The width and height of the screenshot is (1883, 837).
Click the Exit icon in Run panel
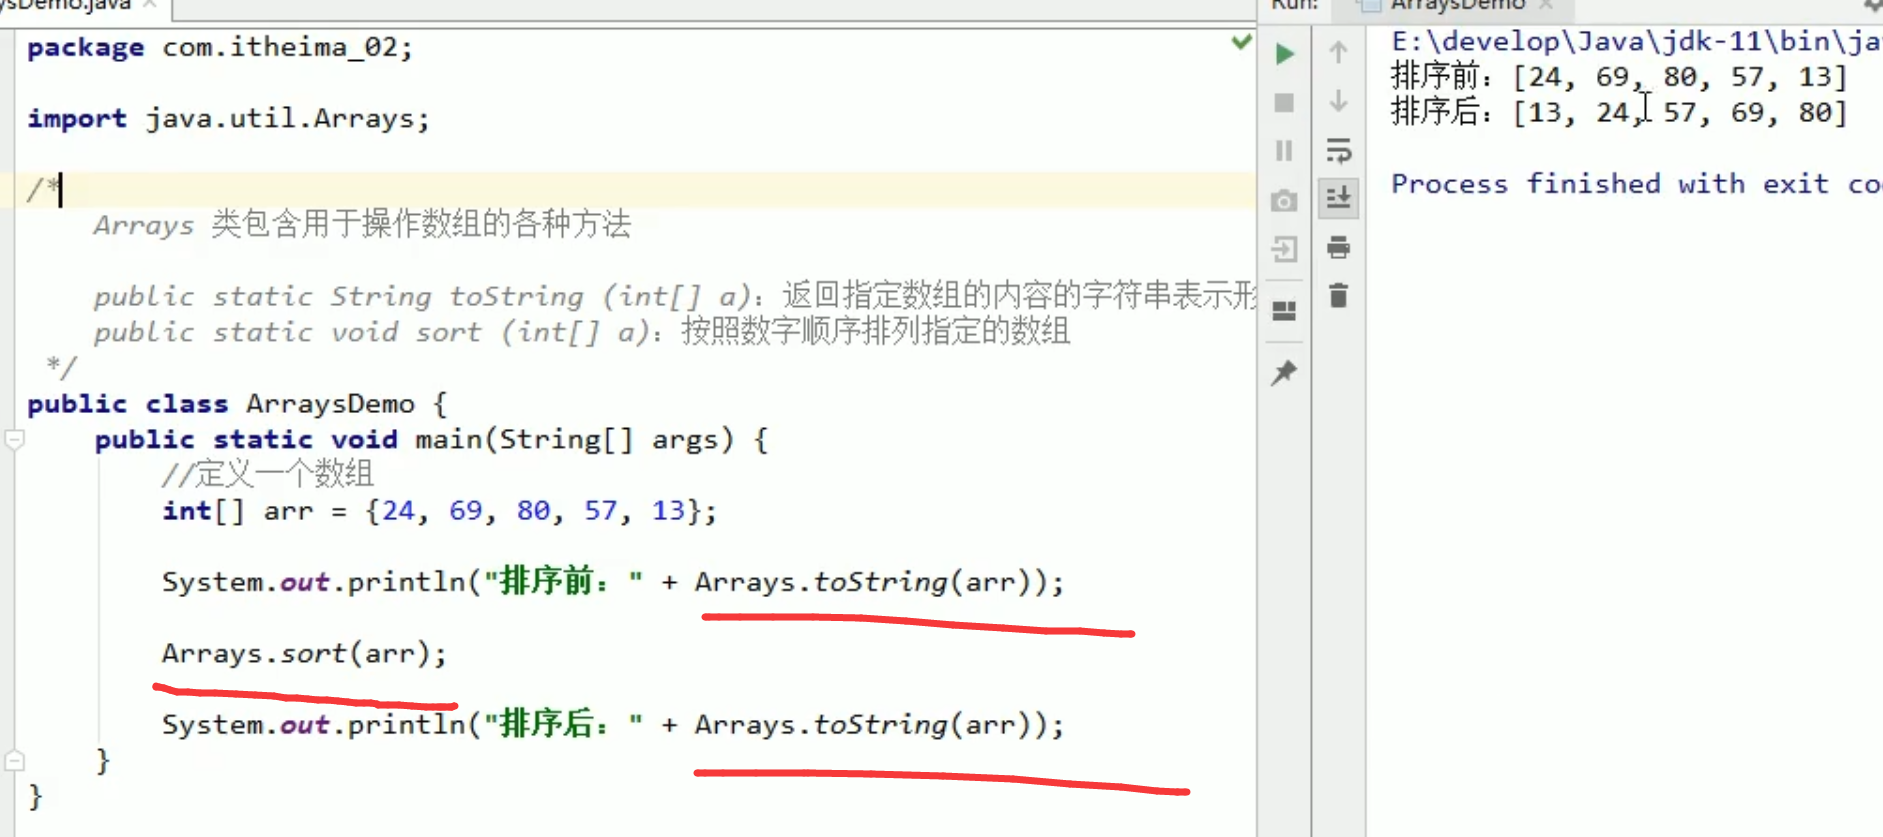1285,249
